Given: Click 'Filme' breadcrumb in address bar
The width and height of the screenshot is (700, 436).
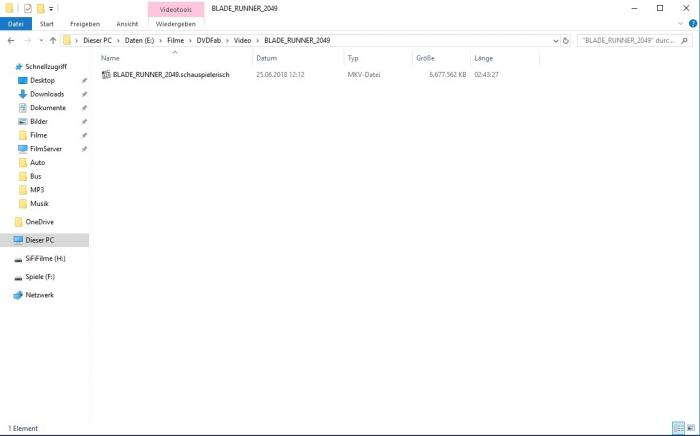Looking at the screenshot, I should point(175,41).
